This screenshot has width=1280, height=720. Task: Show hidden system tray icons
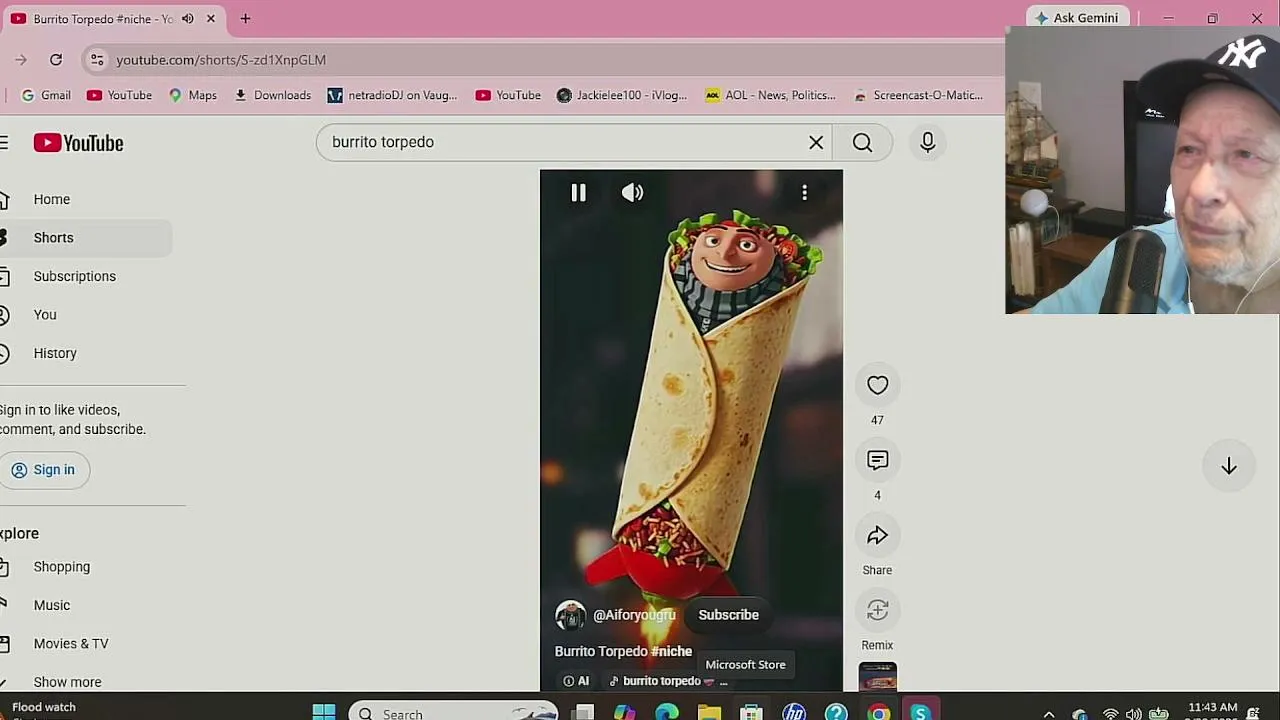[1049, 714]
